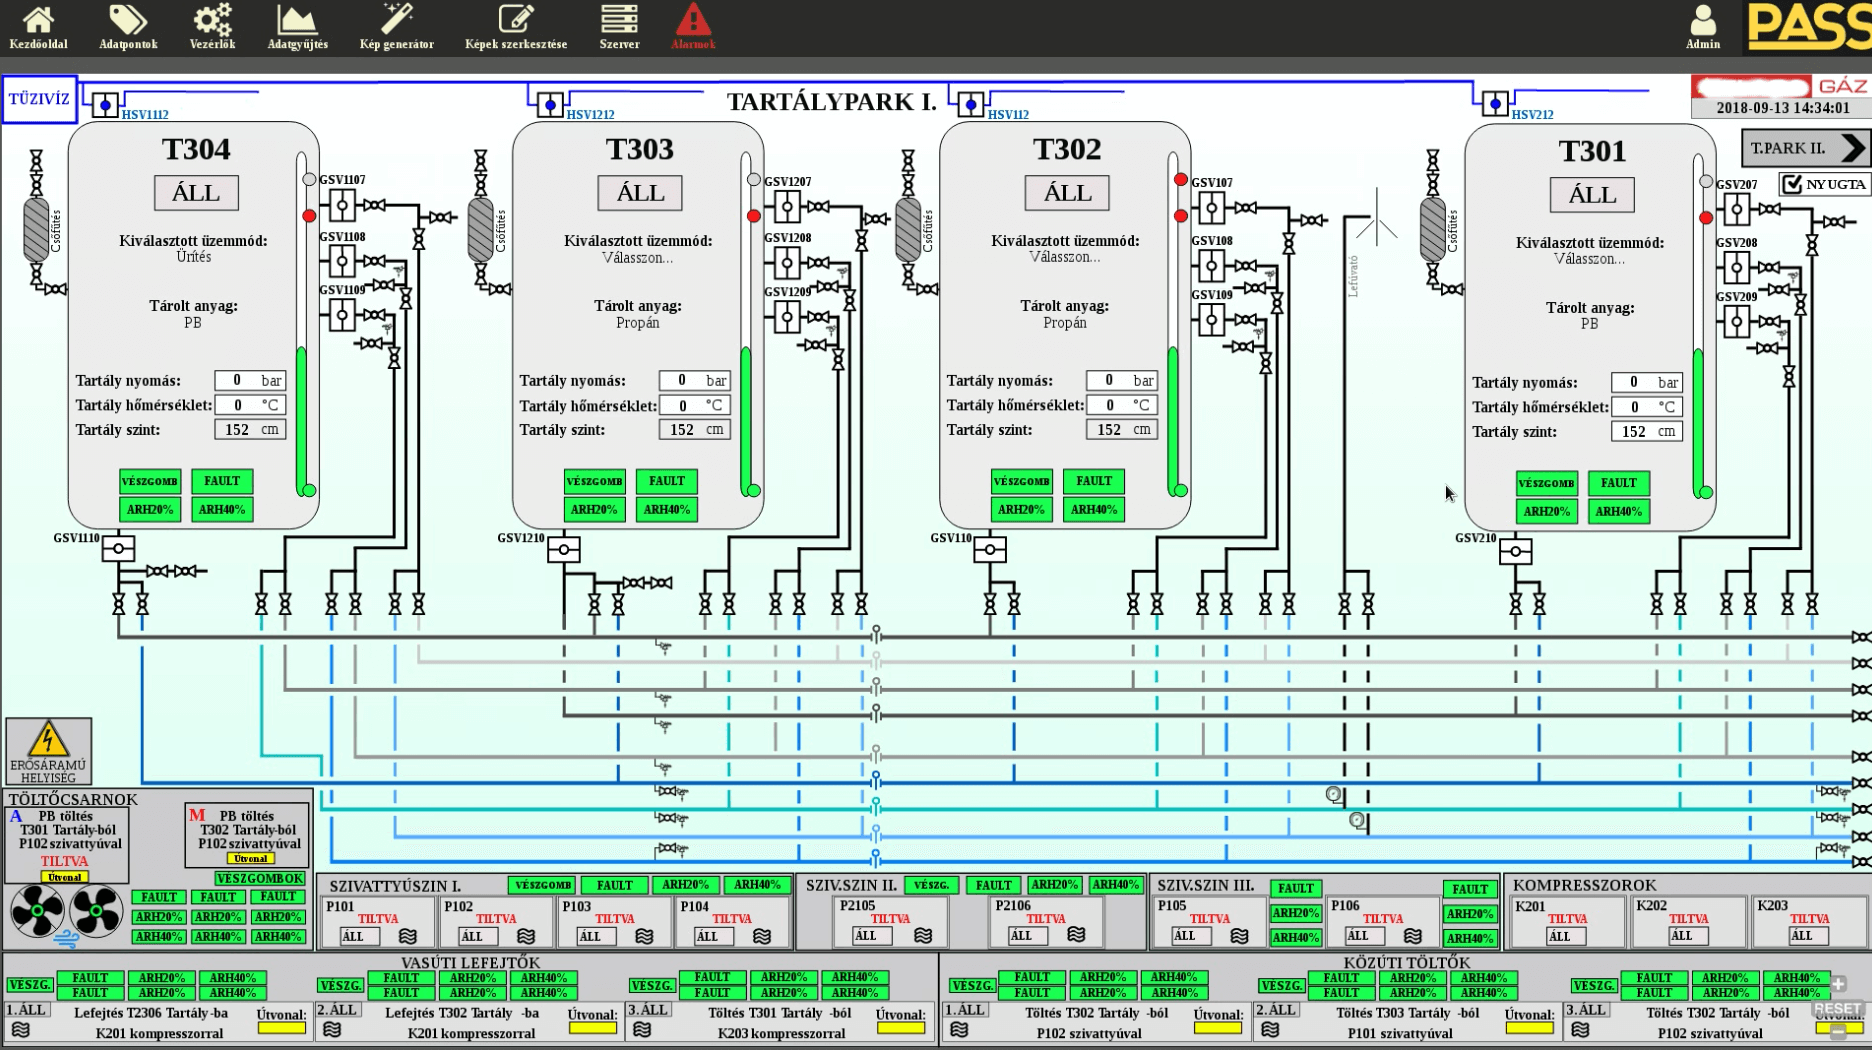Click the wave icon beside pump P101

click(408, 937)
